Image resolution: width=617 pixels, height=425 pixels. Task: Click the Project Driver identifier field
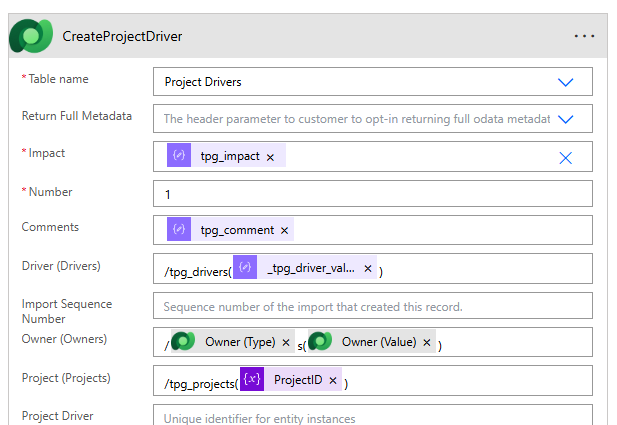(x=373, y=415)
